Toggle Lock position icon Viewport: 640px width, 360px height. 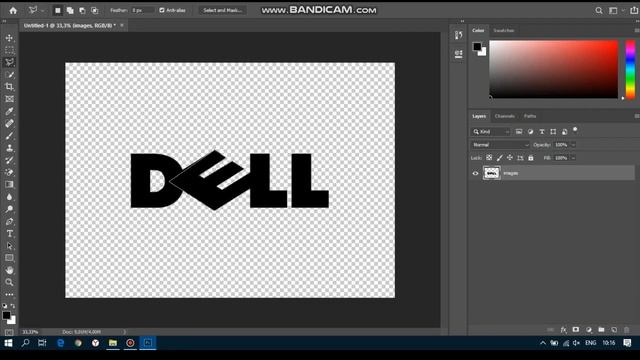point(510,158)
